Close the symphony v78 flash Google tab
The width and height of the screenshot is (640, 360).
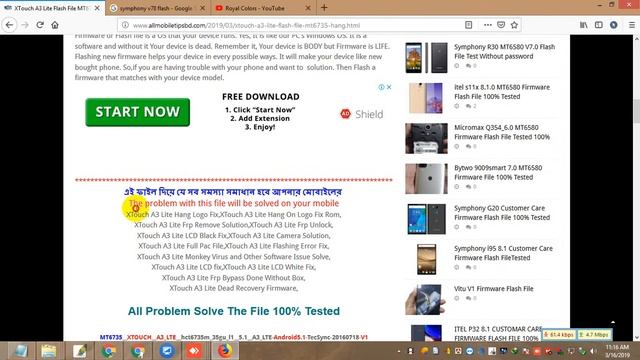(203, 8)
